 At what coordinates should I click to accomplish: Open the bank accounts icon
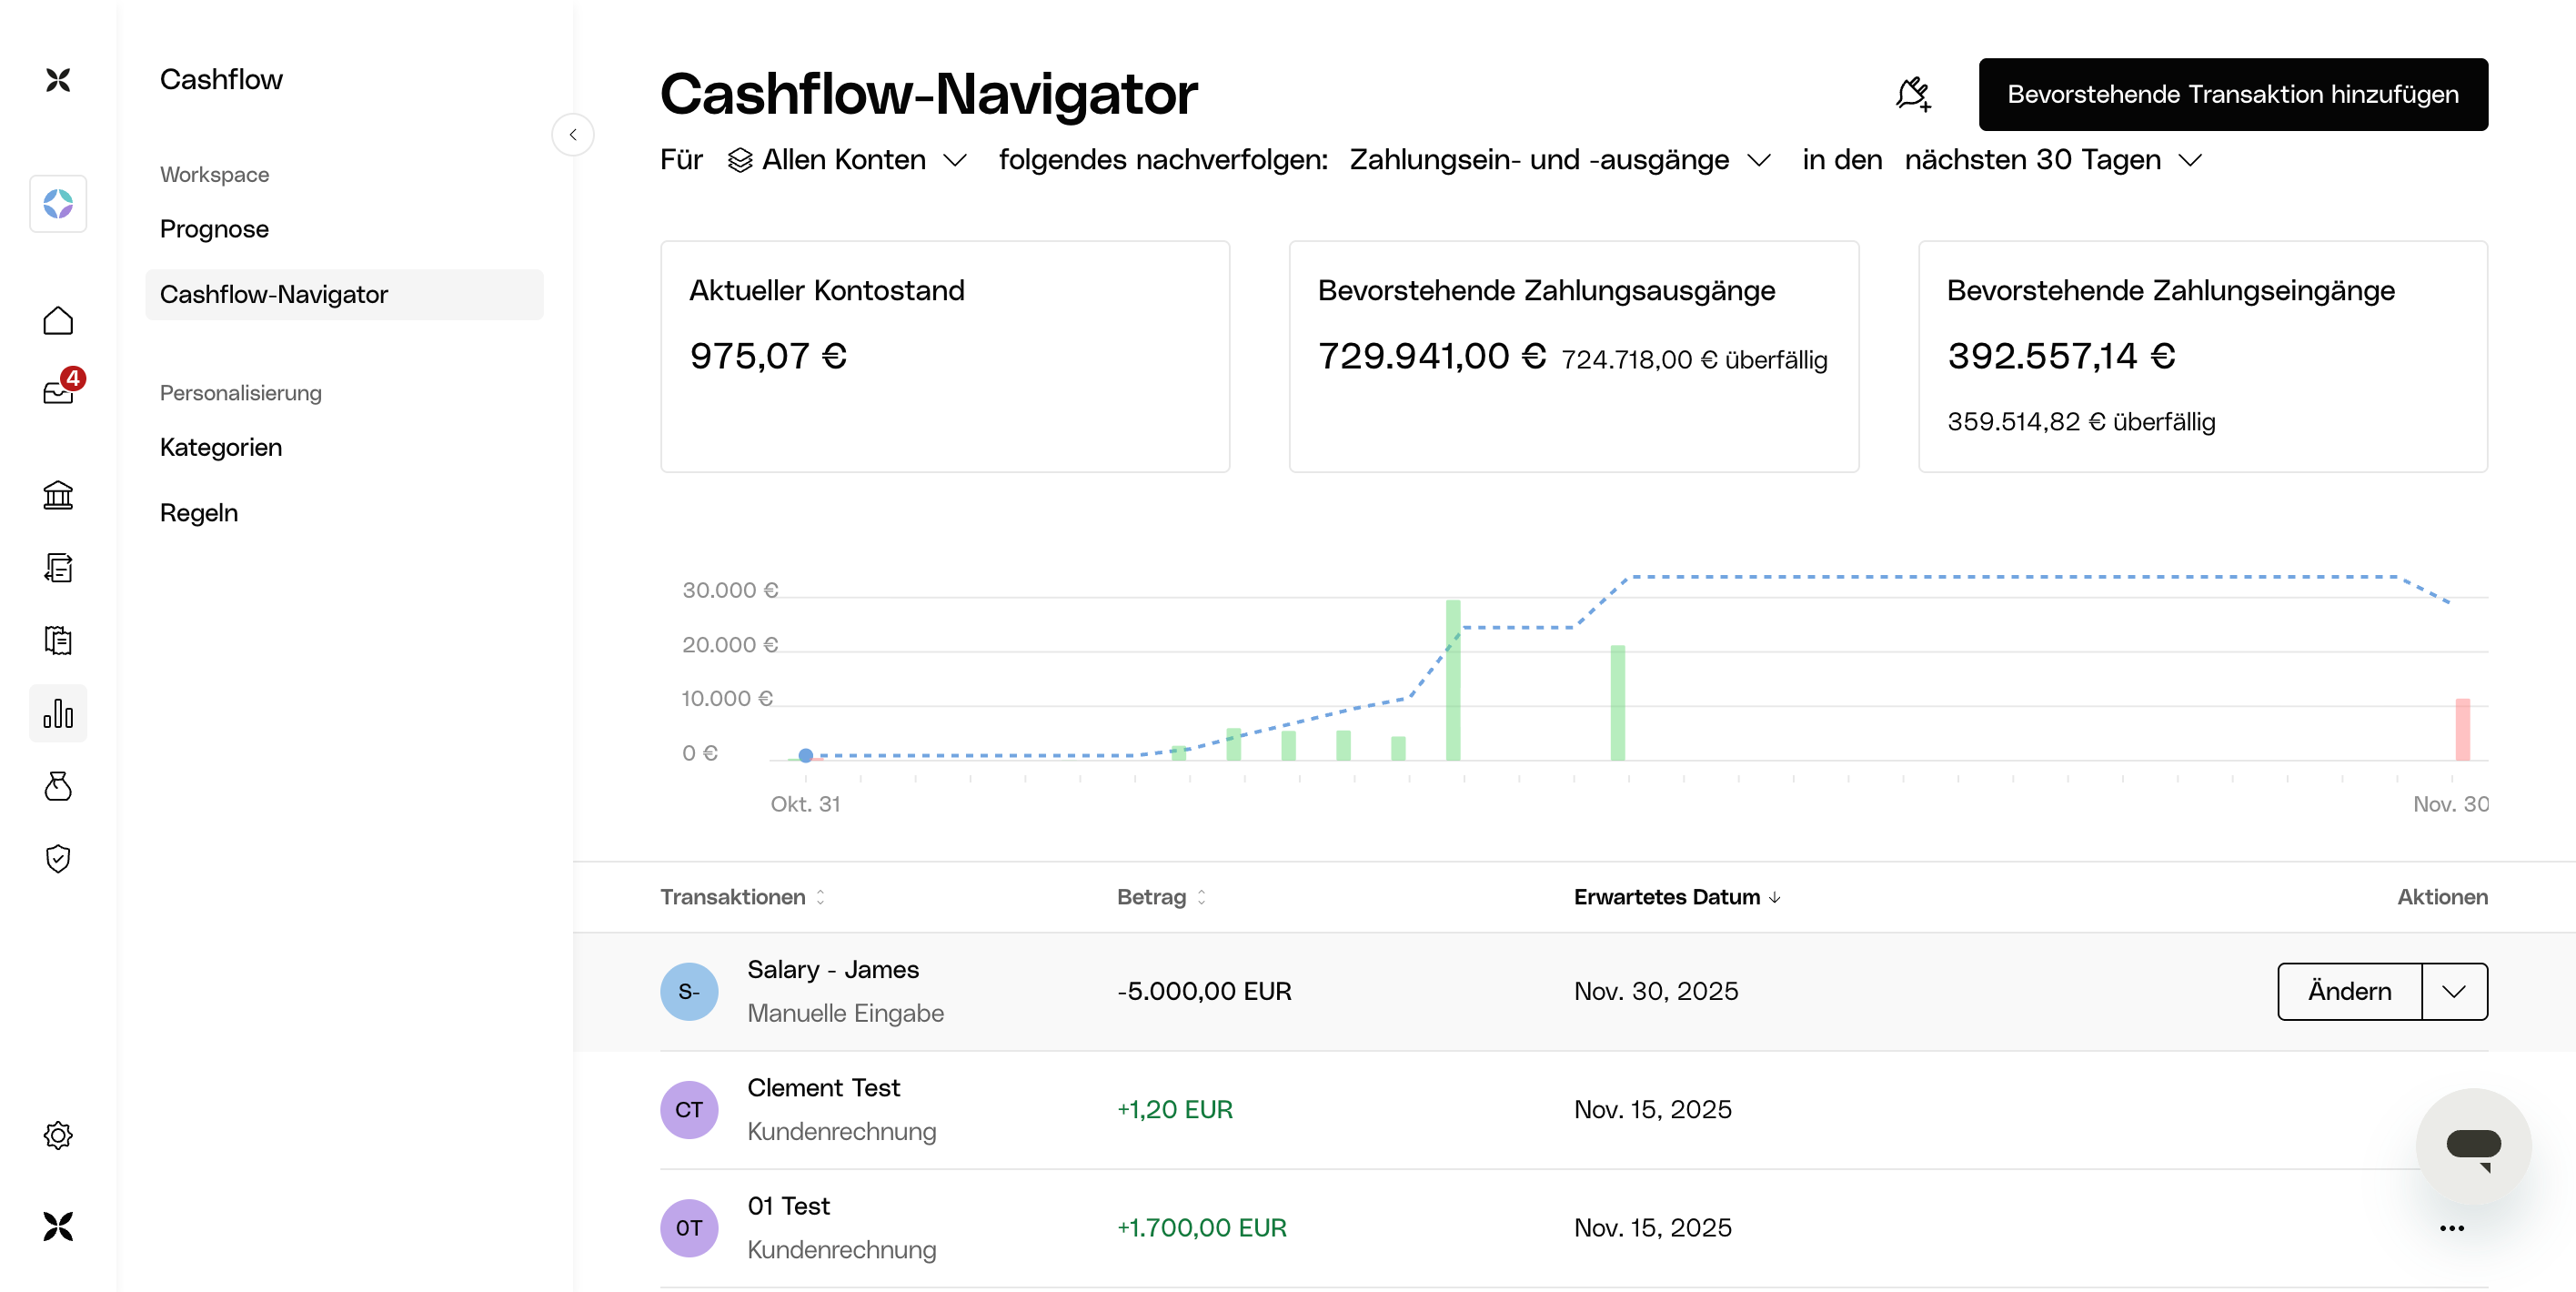[58, 495]
